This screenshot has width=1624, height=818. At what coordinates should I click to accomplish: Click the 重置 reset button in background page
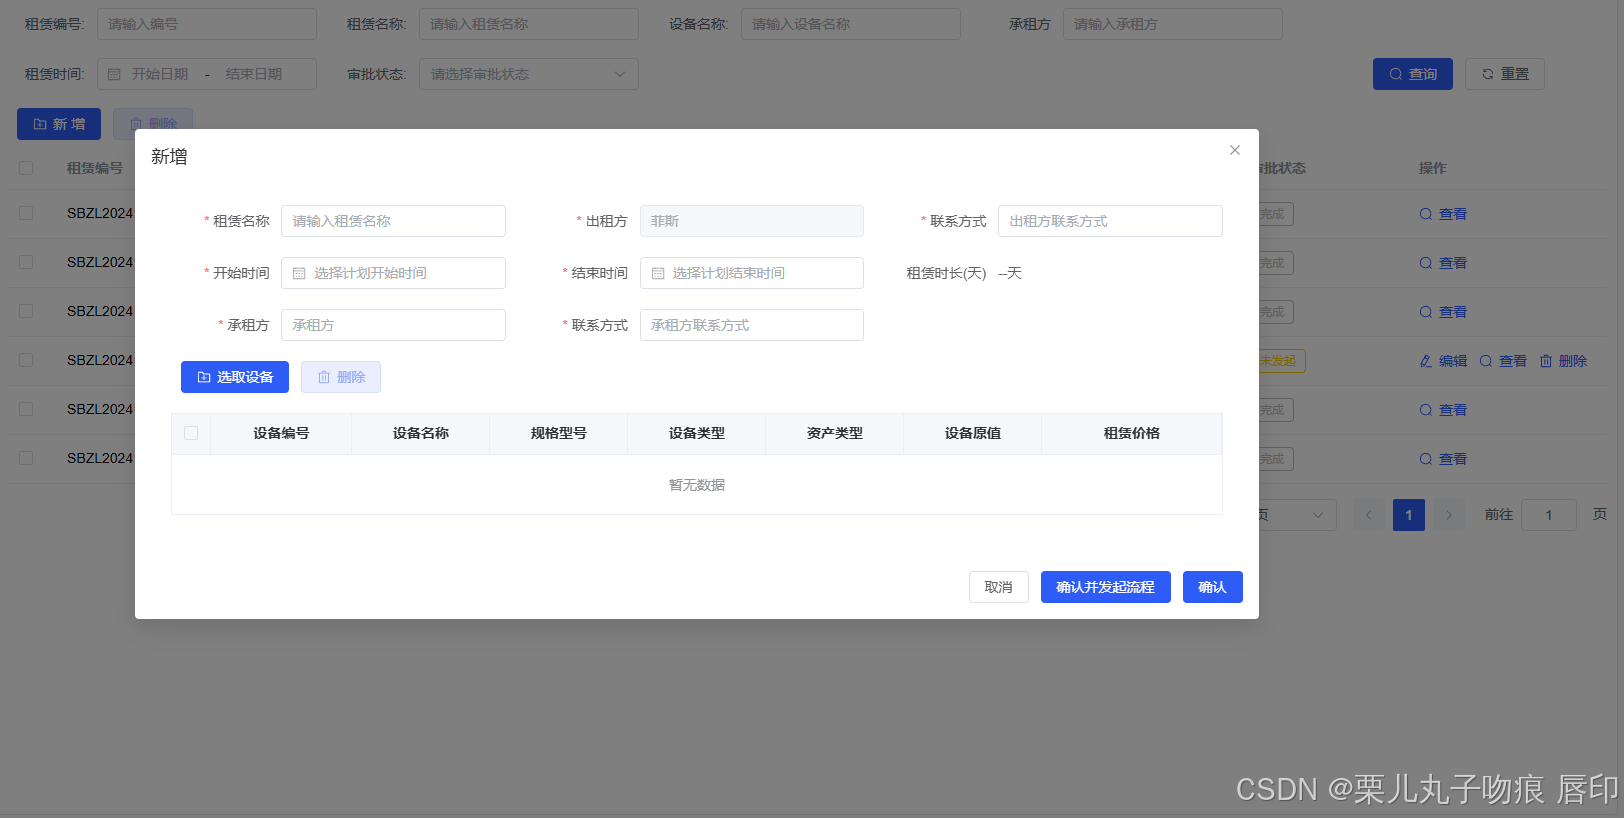(1505, 74)
